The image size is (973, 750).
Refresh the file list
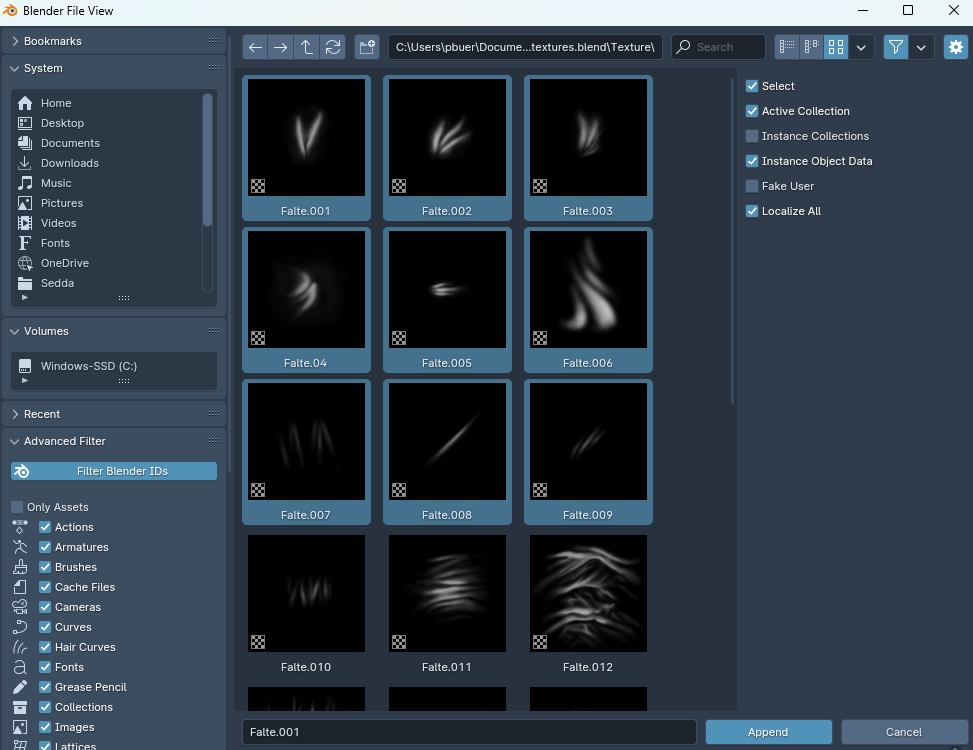(x=333, y=47)
